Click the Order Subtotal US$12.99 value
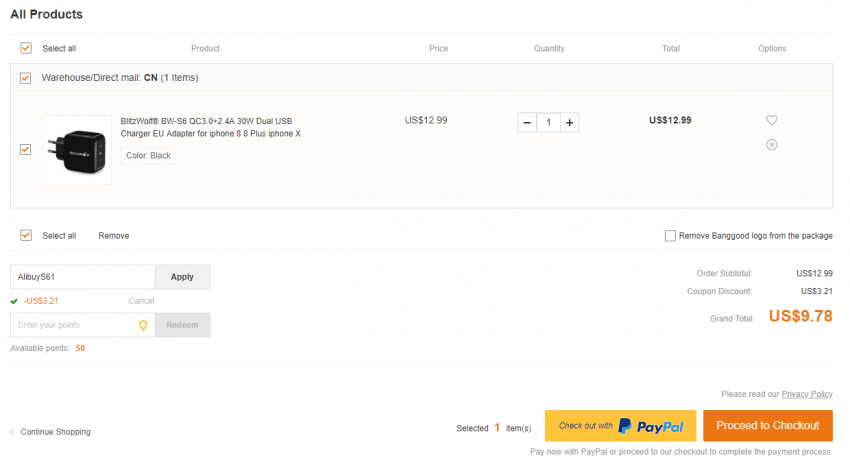 [x=814, y=274]
